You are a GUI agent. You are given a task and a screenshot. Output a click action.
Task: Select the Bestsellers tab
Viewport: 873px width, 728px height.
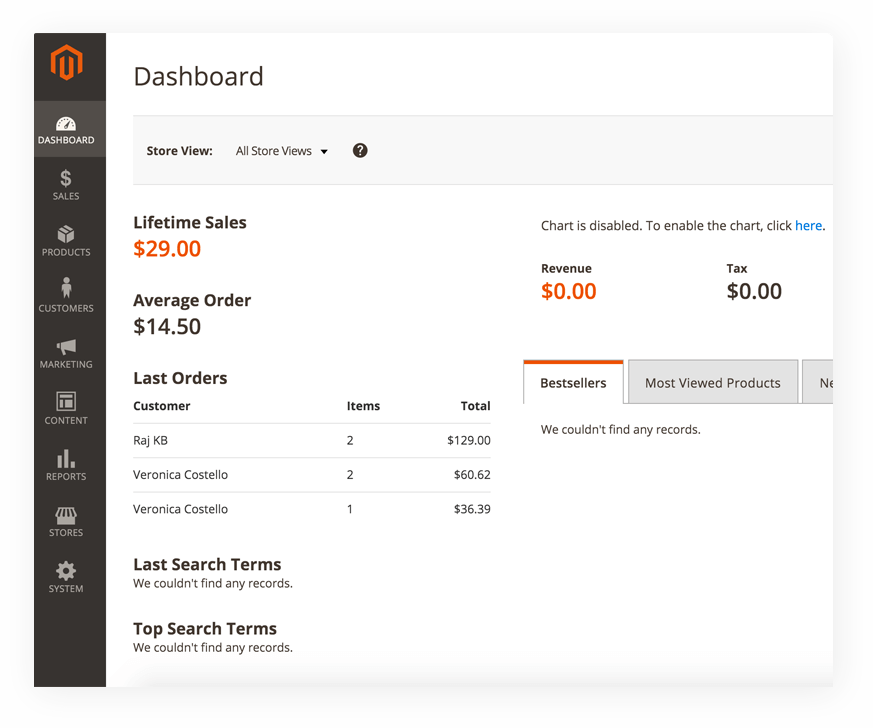tap(573, 382)
